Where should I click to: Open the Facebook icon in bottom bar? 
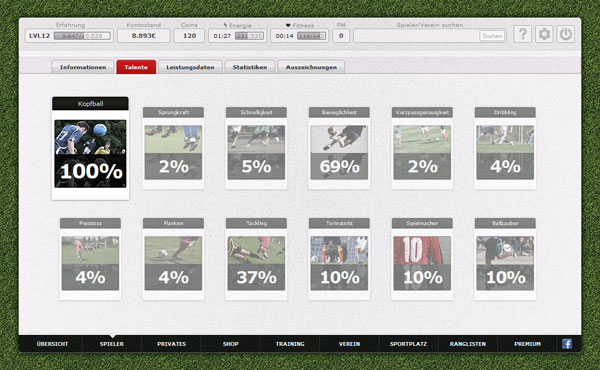(x=567, y=344)
